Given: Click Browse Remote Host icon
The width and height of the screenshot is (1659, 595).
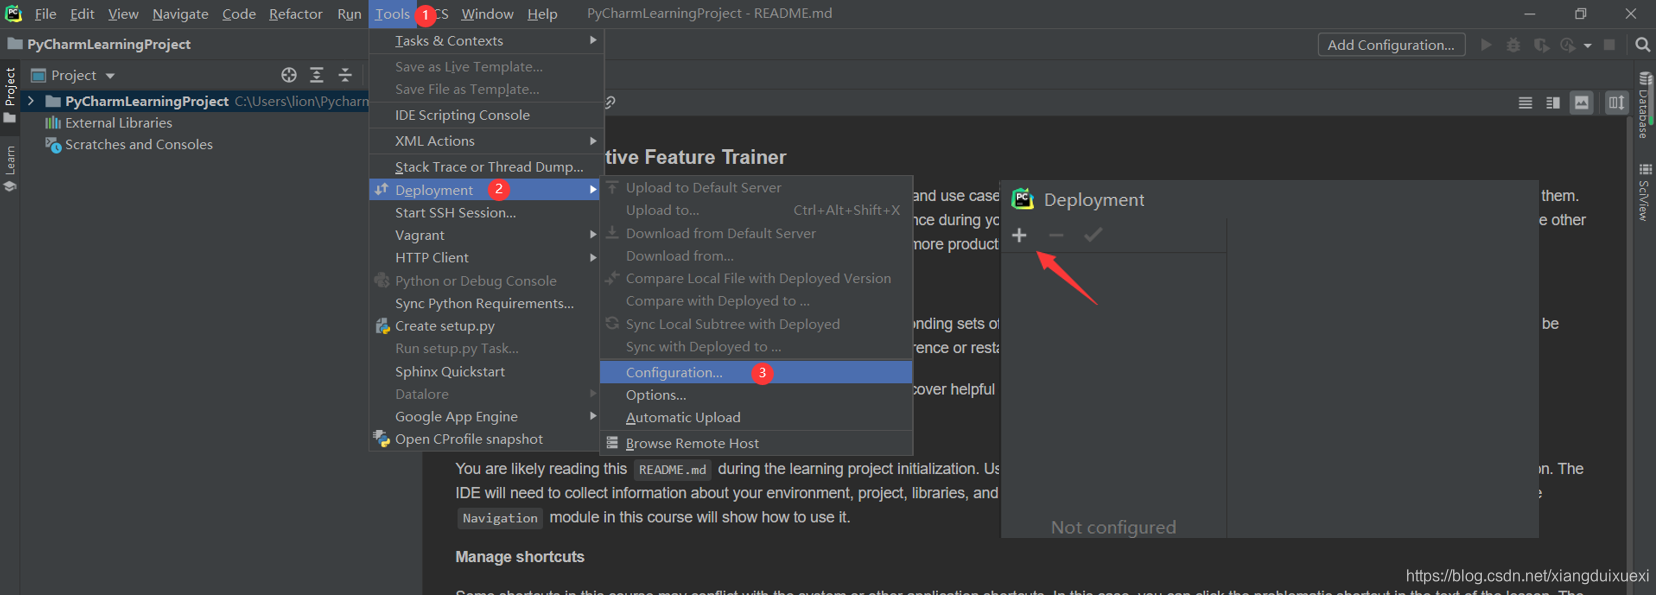Looking at the screenshot, I should point(612,443).
